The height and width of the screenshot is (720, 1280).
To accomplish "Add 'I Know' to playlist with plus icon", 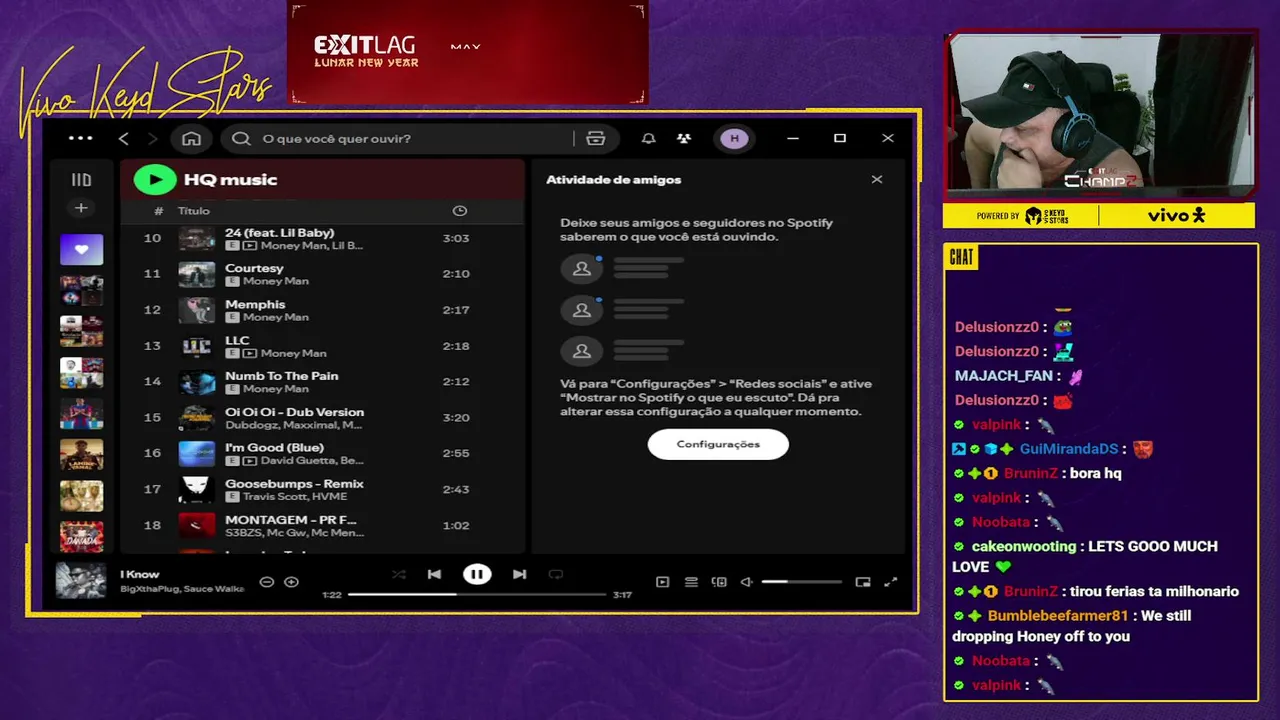I will tap(291, 582).
